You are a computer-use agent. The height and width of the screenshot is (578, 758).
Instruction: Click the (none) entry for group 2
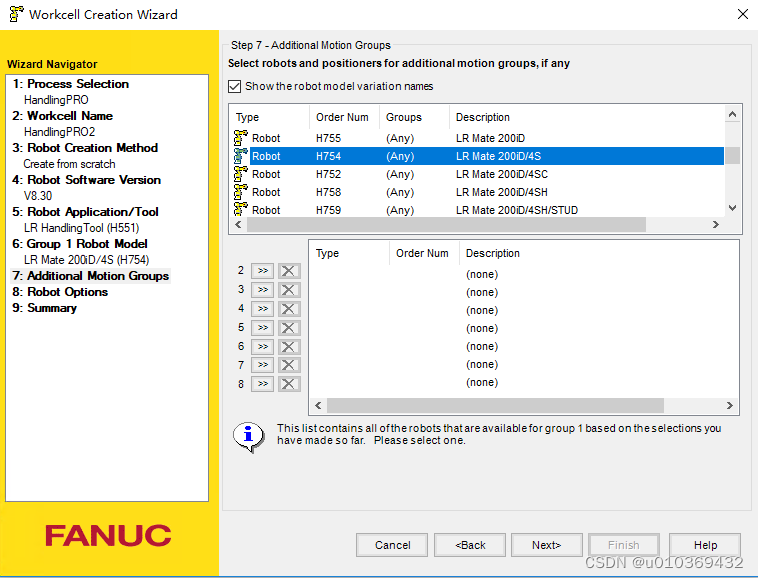coord(482,275)
